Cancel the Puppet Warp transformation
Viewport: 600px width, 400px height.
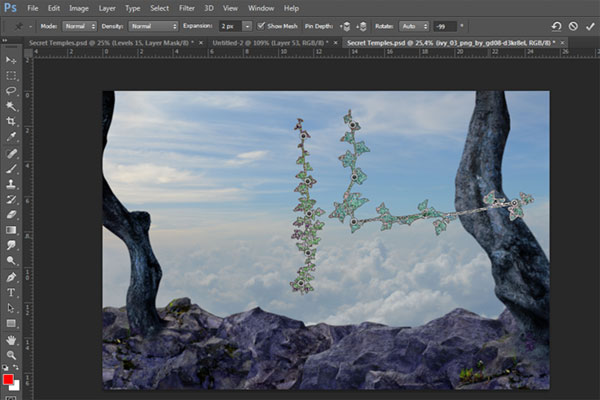[x=573, y=26]
